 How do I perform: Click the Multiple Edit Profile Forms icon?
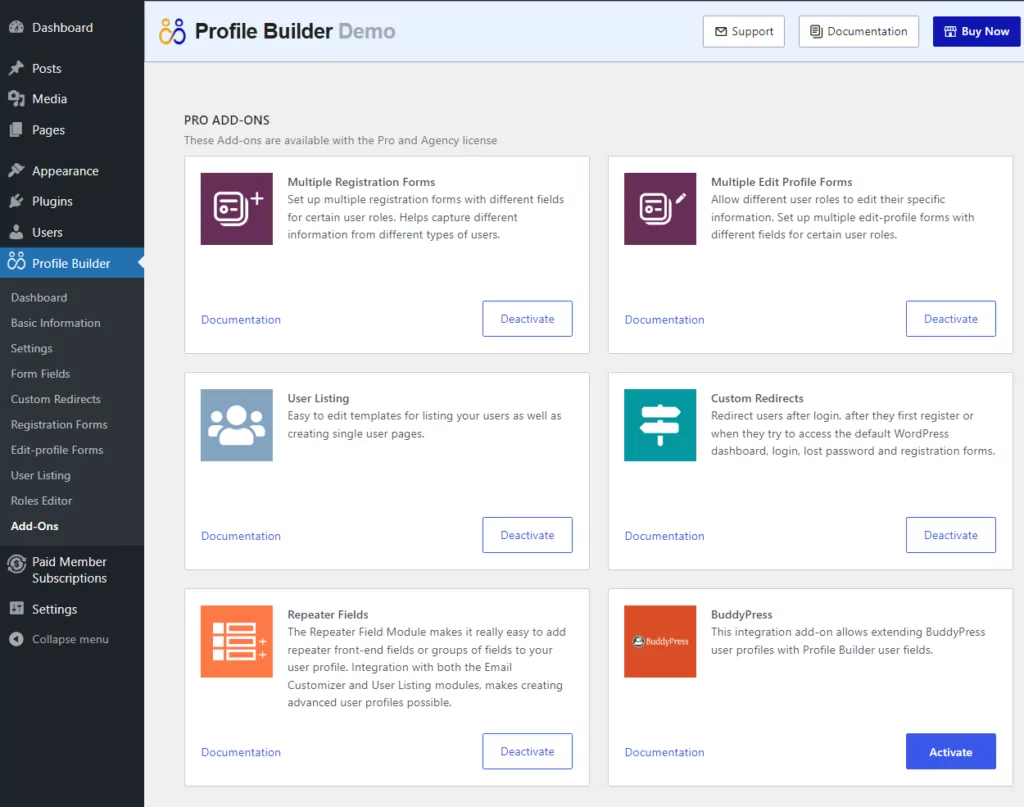[x=660, y=209]
